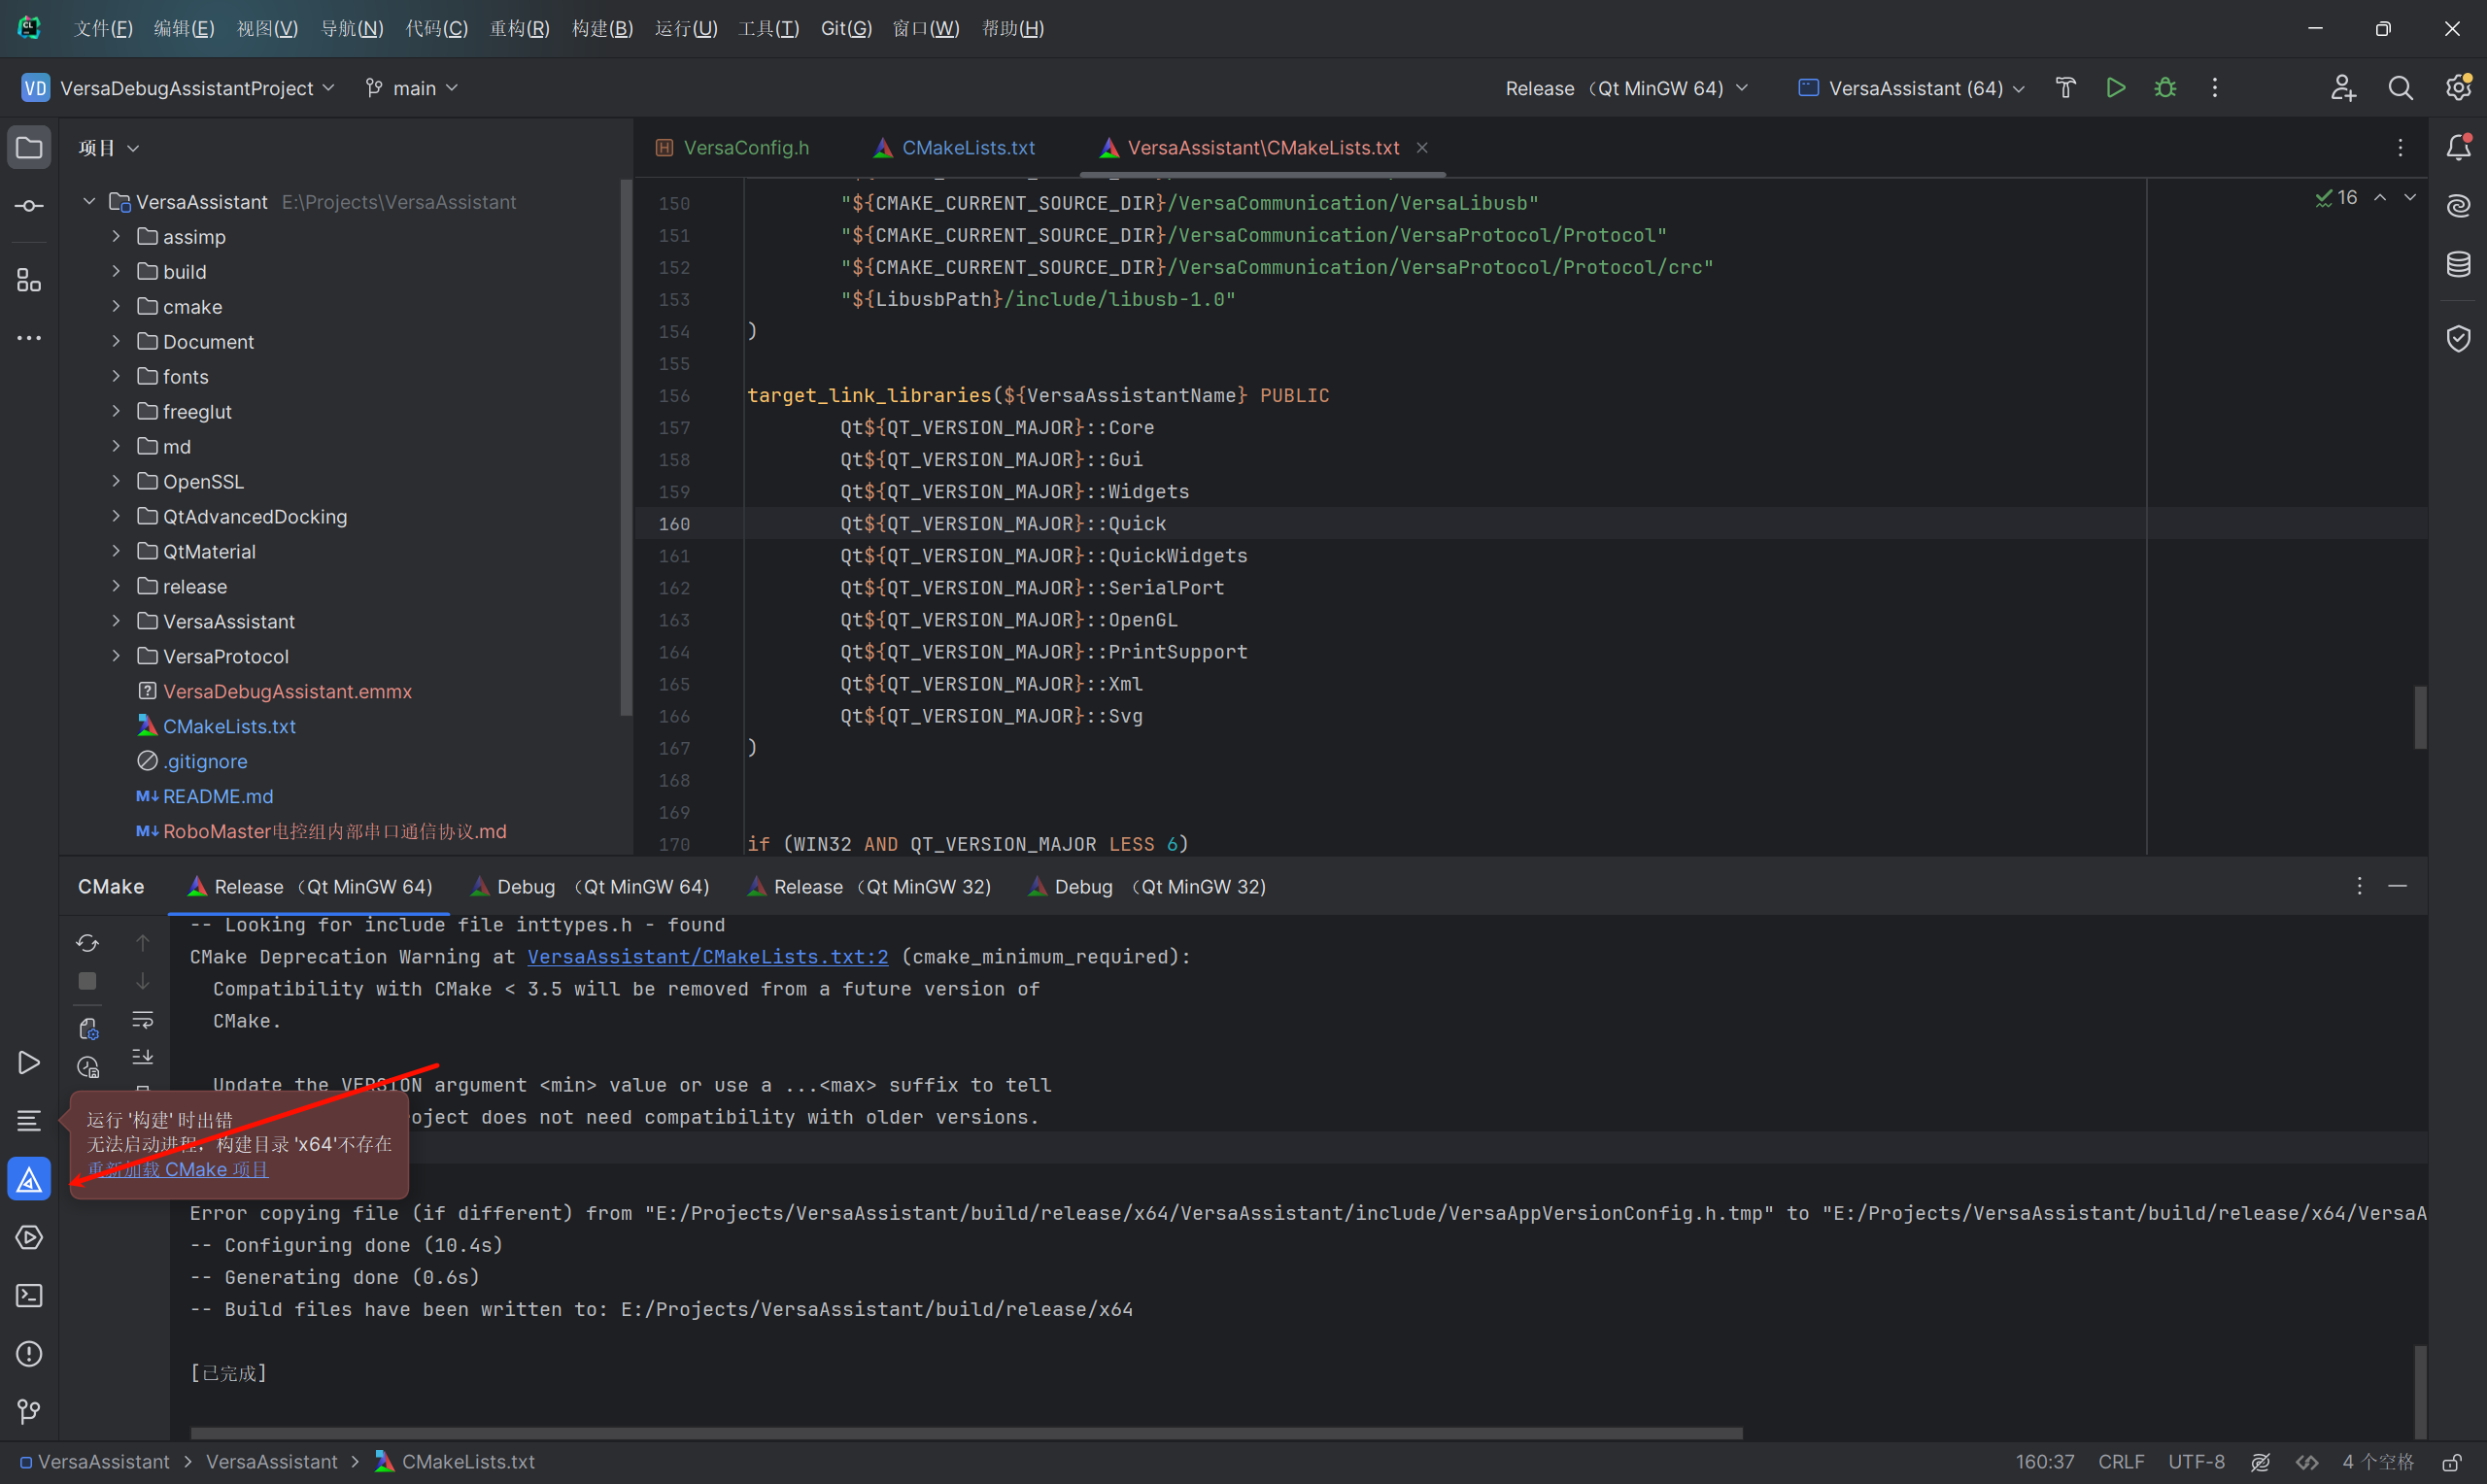Reload CMake project via refresh icon
Image resolution: width=2487 pixels, height=1484 pixels.
point(88,943)
